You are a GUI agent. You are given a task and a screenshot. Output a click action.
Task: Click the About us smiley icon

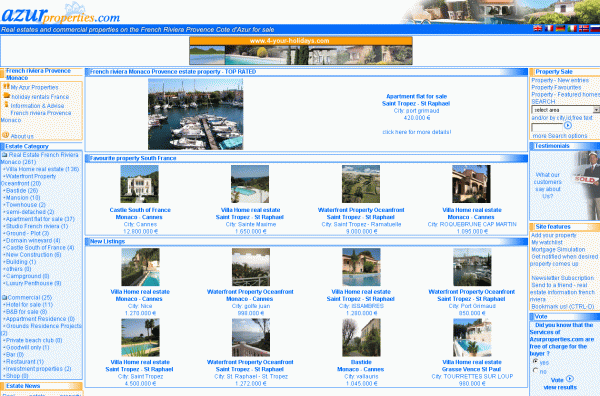tap(5, 135)
